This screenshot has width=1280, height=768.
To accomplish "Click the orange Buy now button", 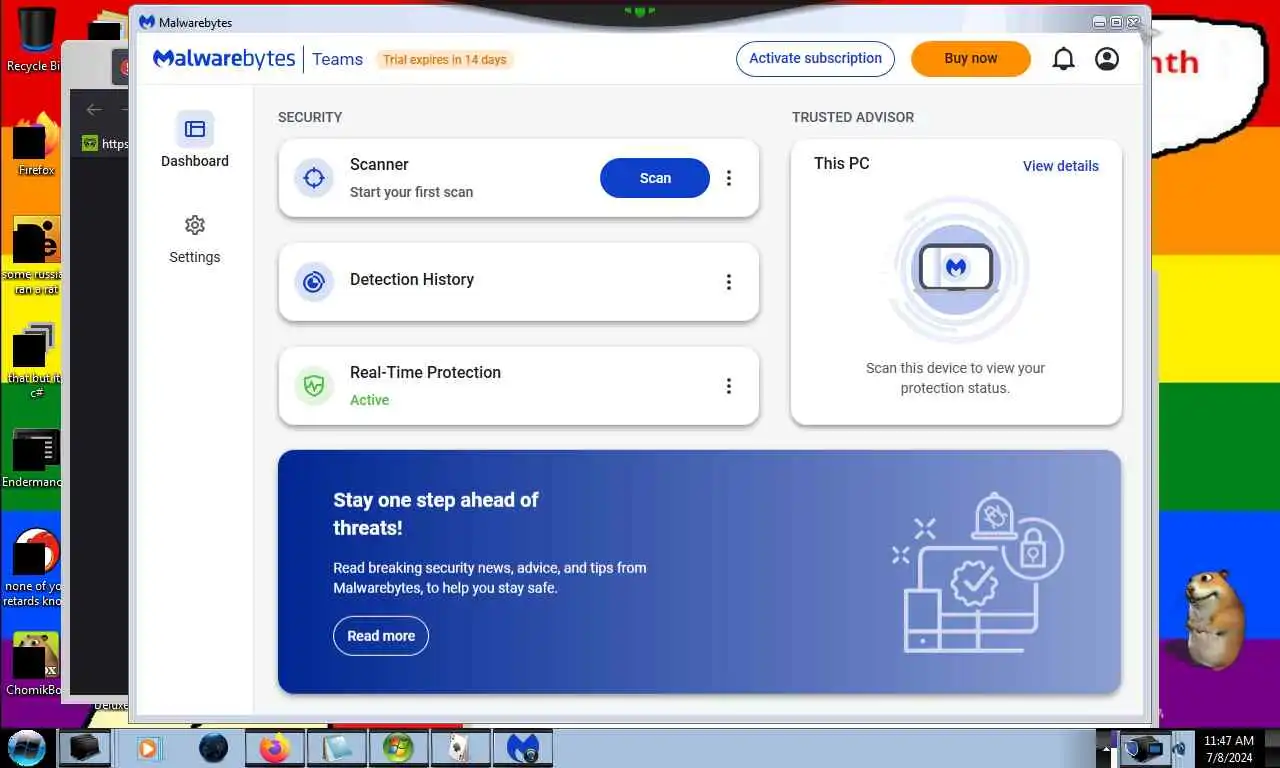I will [971, 59].
